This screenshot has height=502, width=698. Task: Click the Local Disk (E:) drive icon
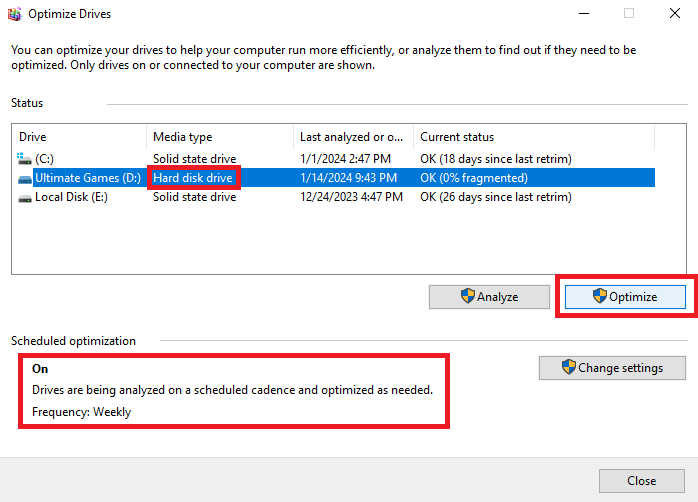[25, 198]
